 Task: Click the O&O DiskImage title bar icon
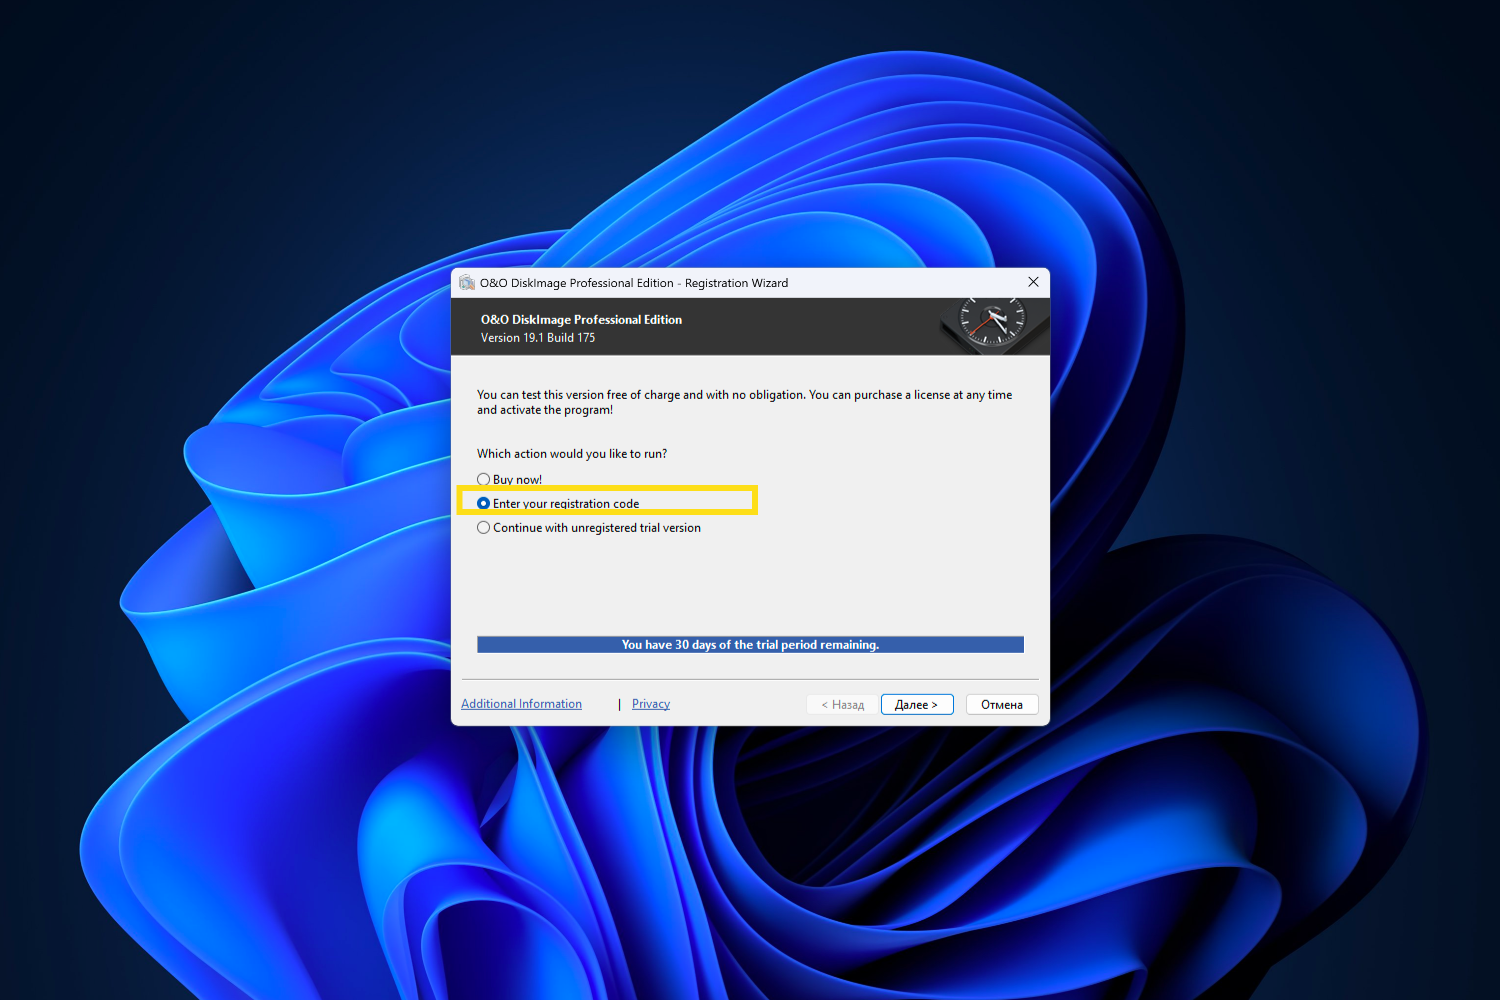click(x=467, y=283)
